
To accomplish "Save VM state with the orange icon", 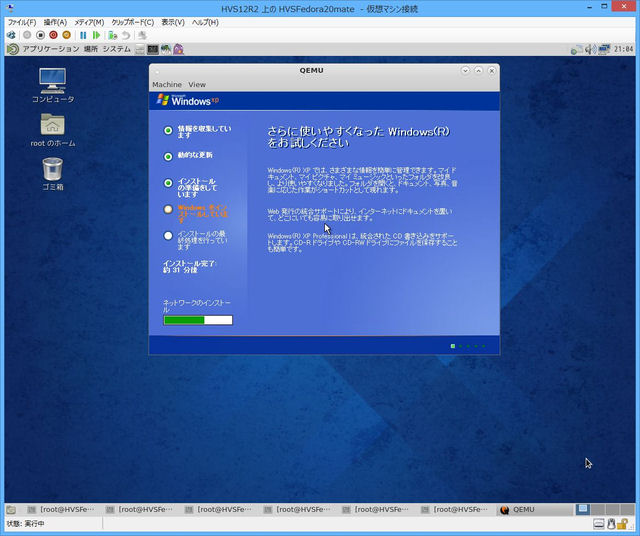I will click(66, 35).
